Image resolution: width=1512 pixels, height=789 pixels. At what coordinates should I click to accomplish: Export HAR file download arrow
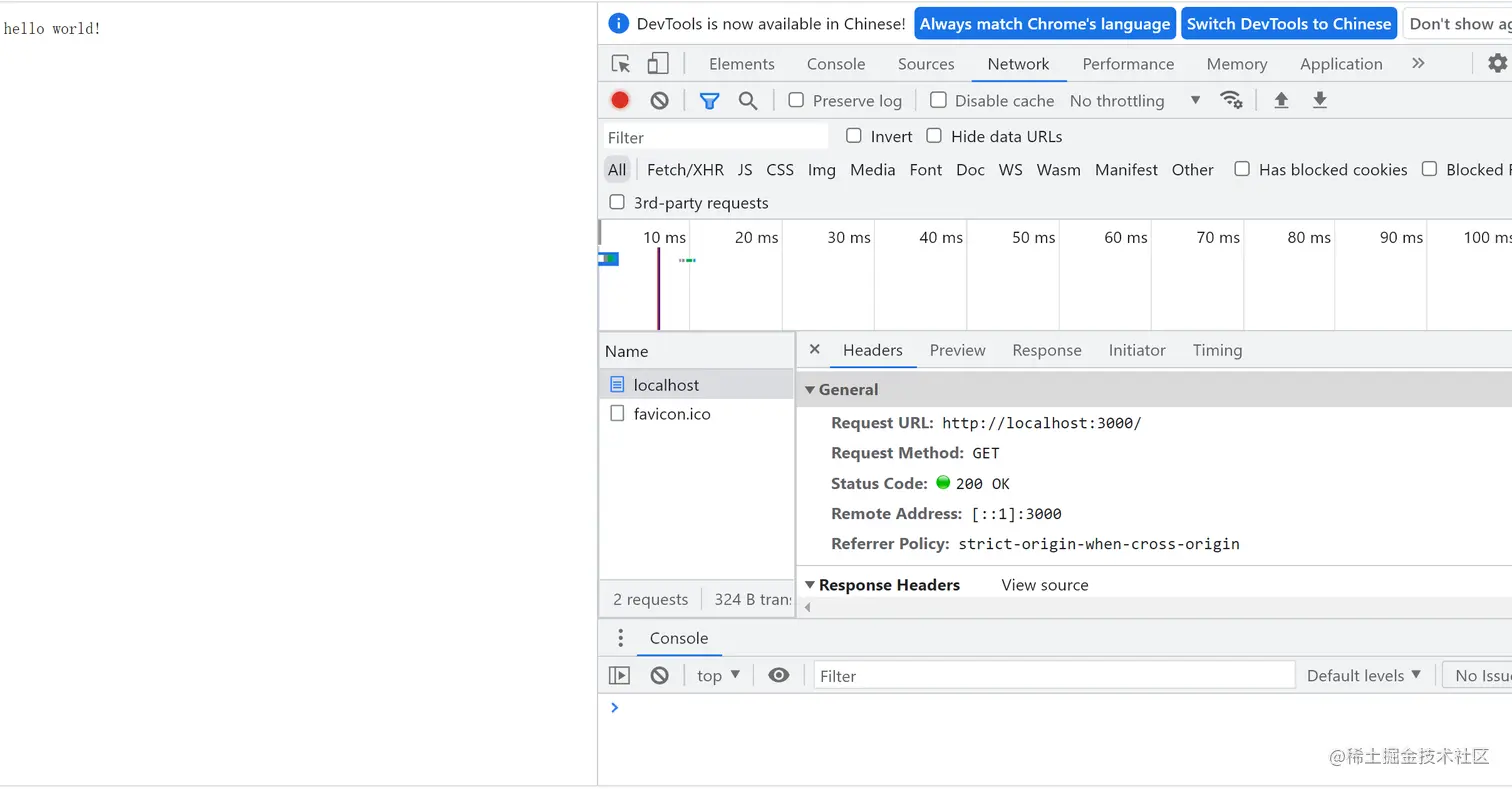pos(1320,100)
